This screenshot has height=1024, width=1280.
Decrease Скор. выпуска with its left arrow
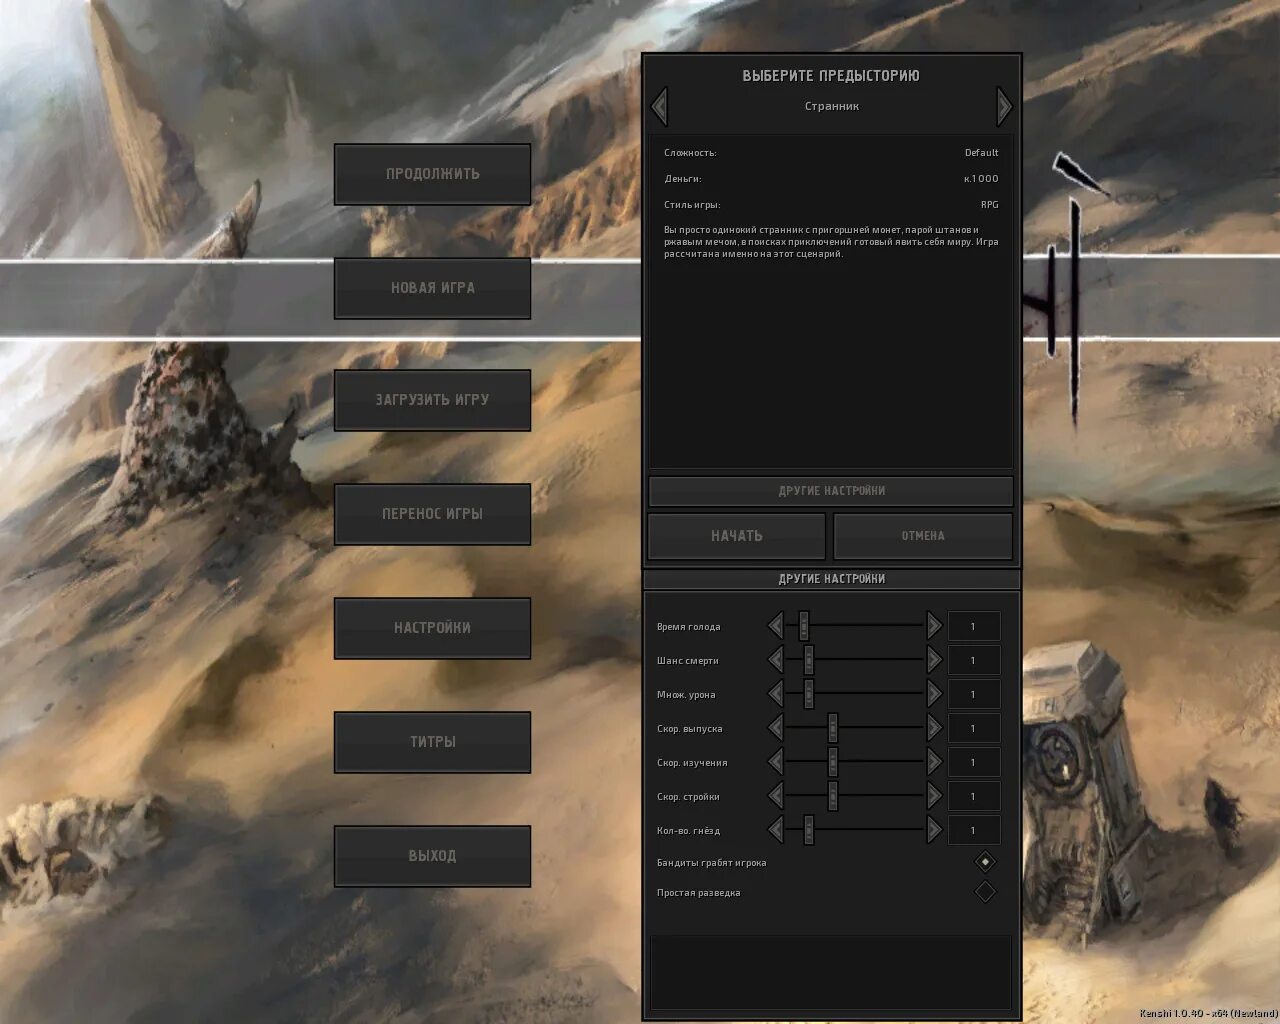(776, 728)
